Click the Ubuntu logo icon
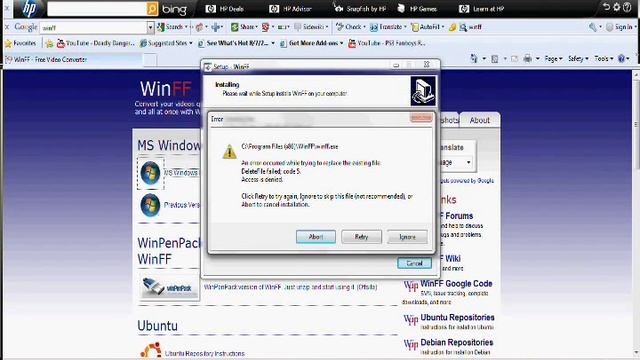The width and height of the screenshot is (640, 360). (x=151, y=351)
